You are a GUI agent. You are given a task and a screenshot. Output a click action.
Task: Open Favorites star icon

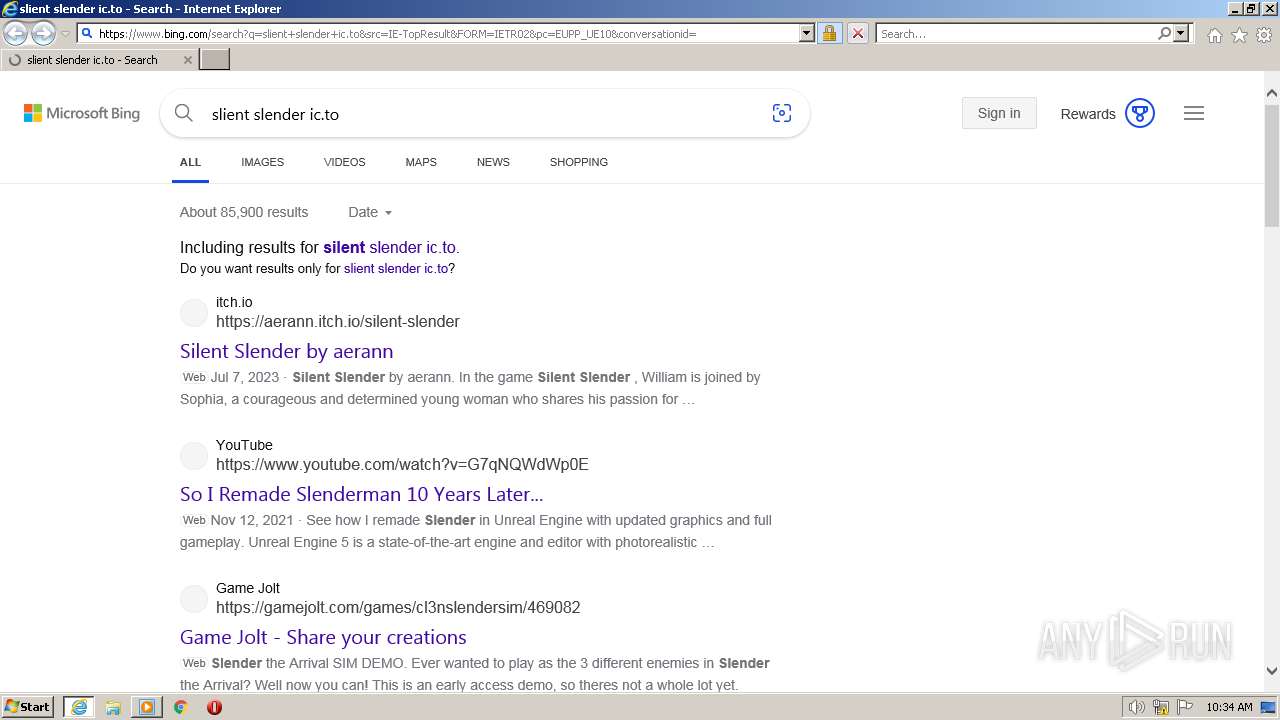(1239, 35)
